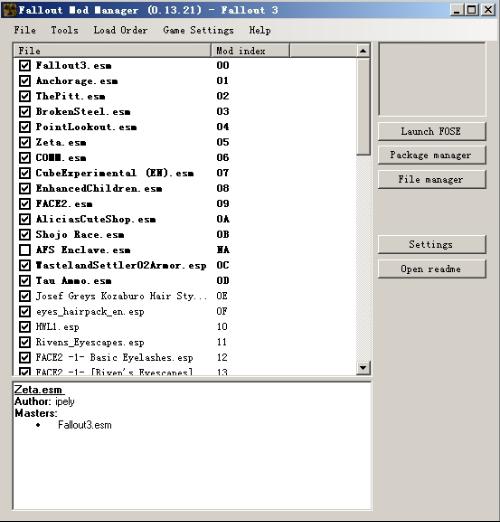
Task: Disable ThePitt.esm plugin checkbox
Action: 25,96
